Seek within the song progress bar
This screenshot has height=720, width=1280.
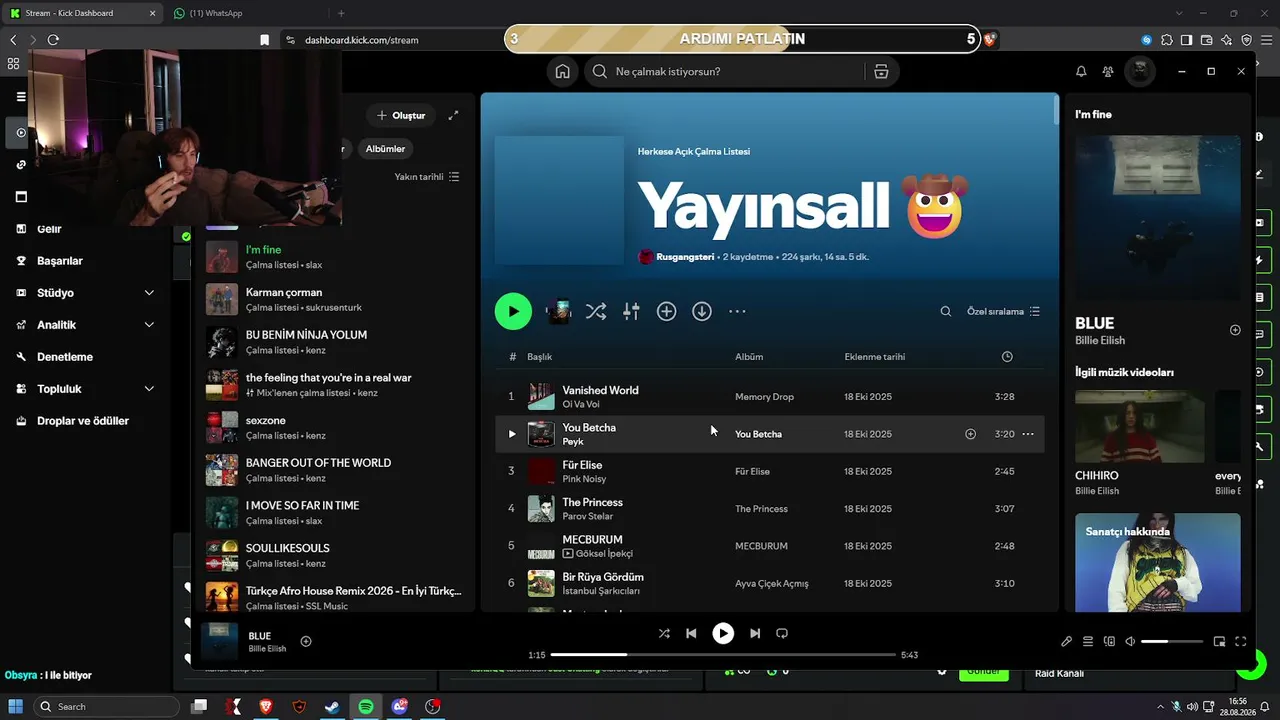pos(723,655)
